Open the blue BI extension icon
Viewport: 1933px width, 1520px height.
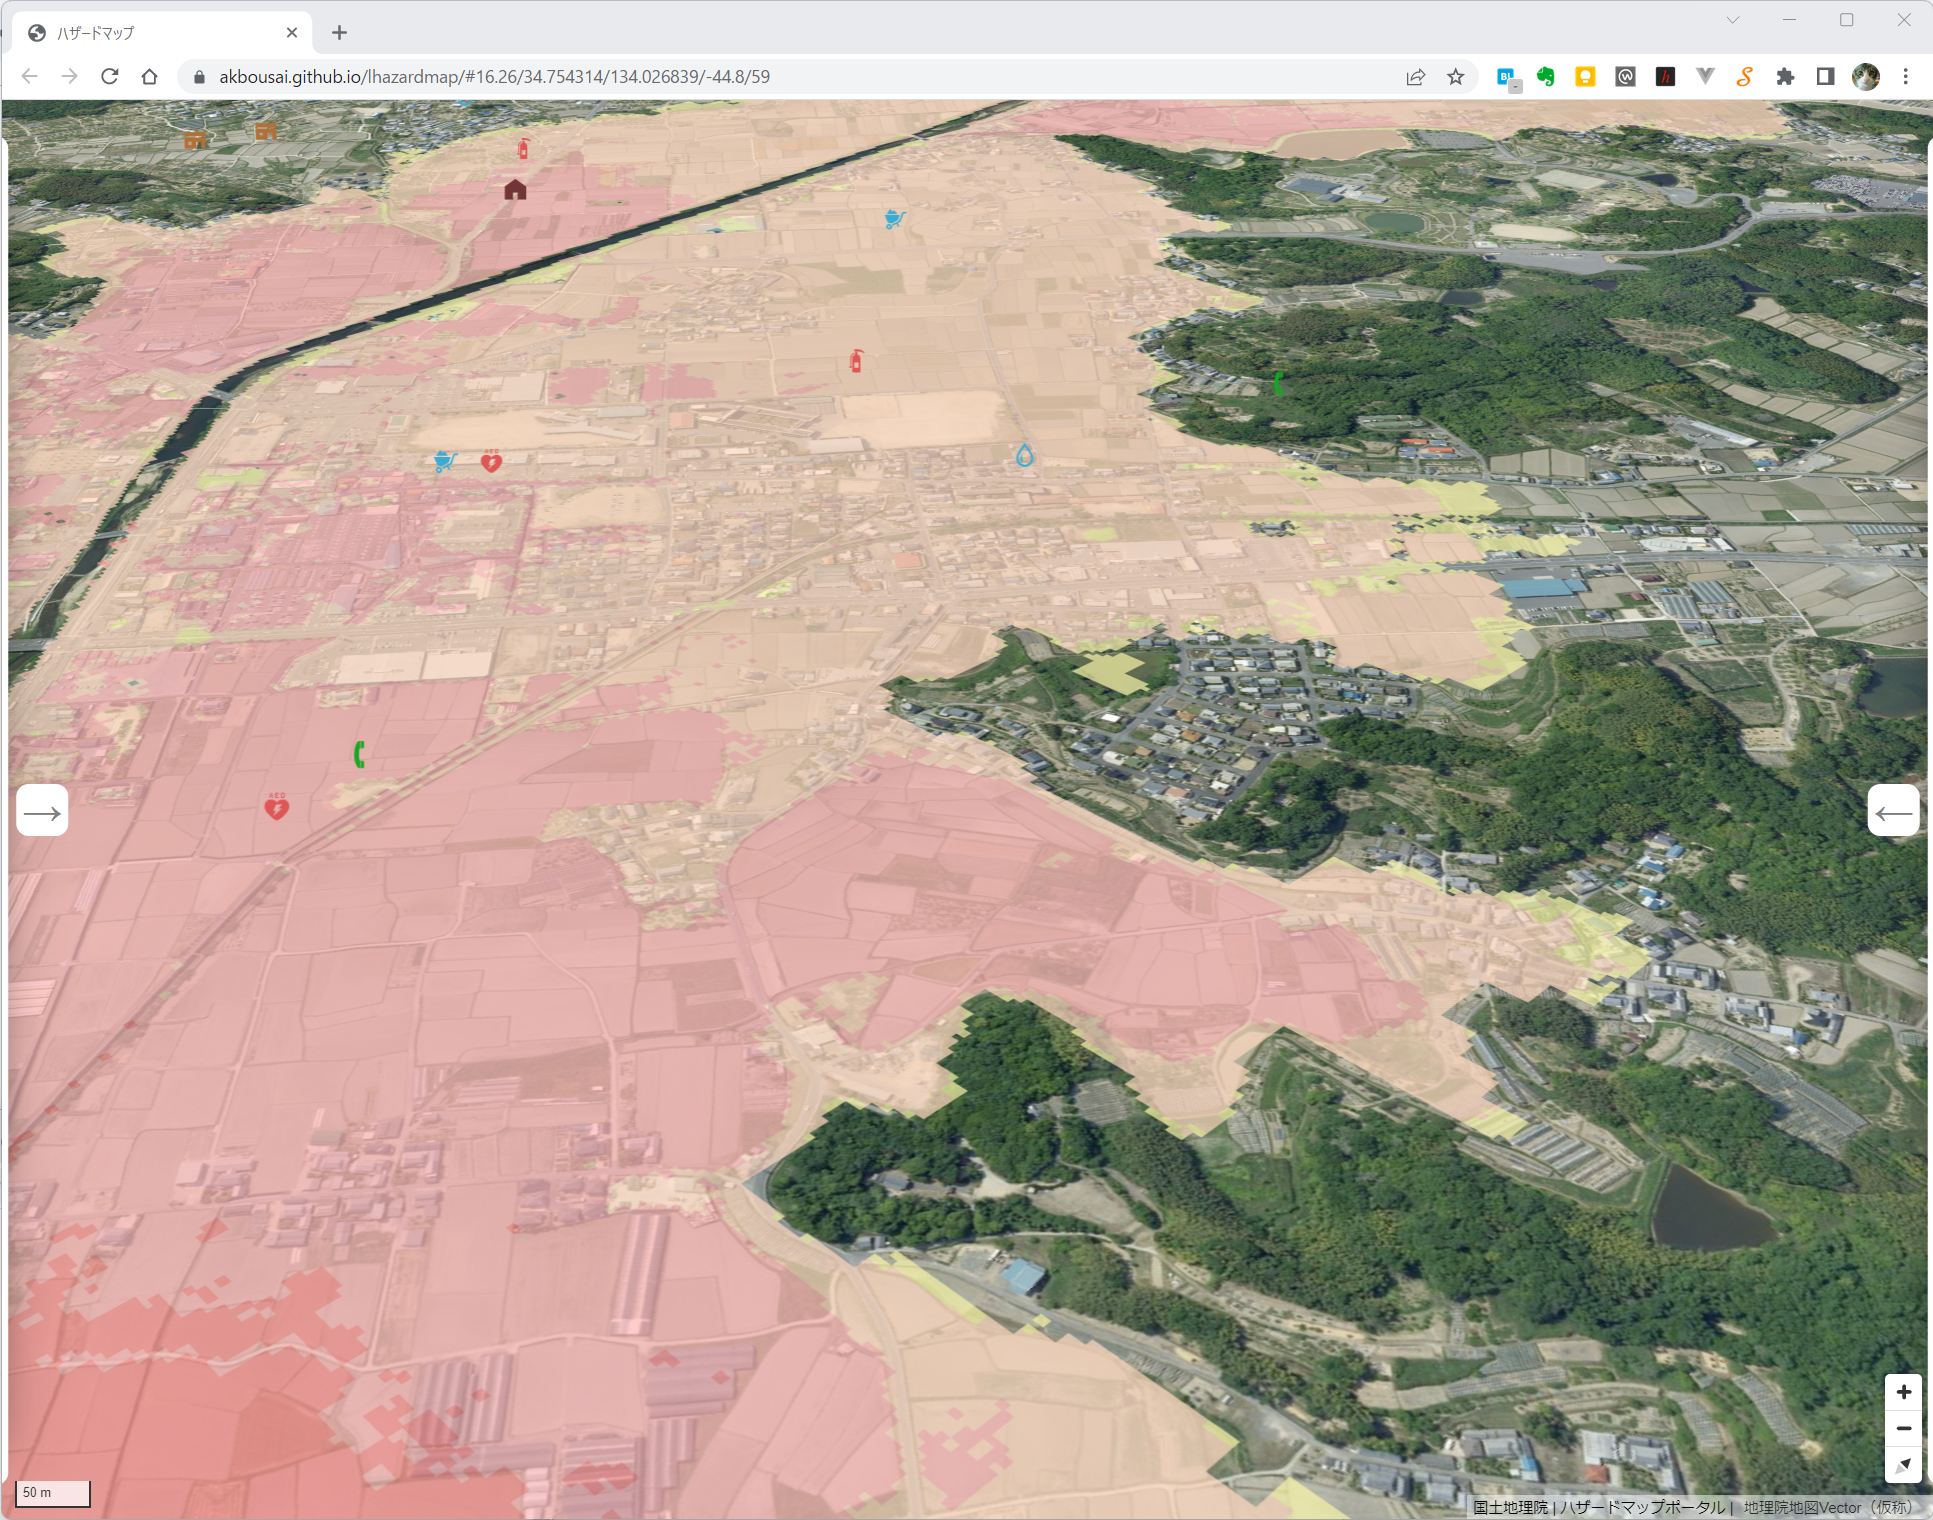point(1507,78)
